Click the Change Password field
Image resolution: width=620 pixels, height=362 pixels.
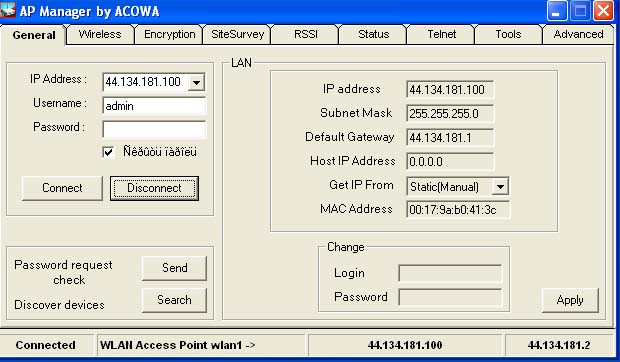point(450,298)
